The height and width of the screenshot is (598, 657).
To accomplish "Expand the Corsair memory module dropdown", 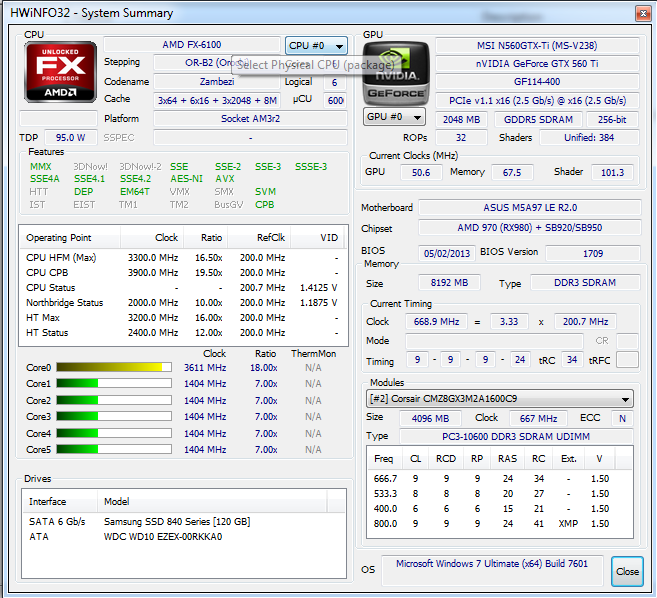I will click(x=499, y=399).
